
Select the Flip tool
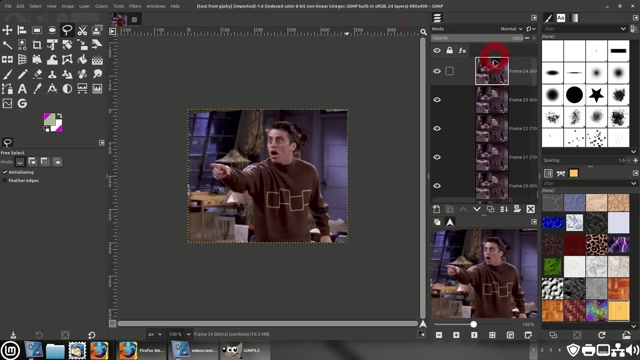click(7, 60)
